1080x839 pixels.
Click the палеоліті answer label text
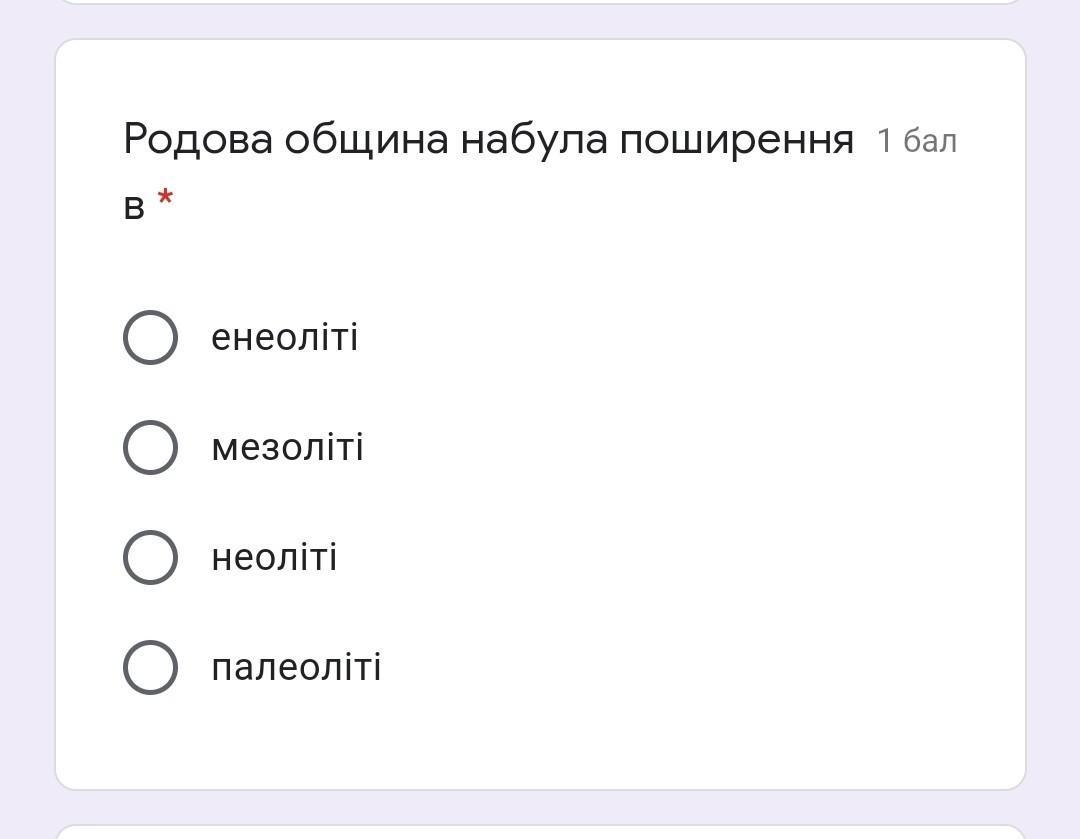tap(296, 667)
